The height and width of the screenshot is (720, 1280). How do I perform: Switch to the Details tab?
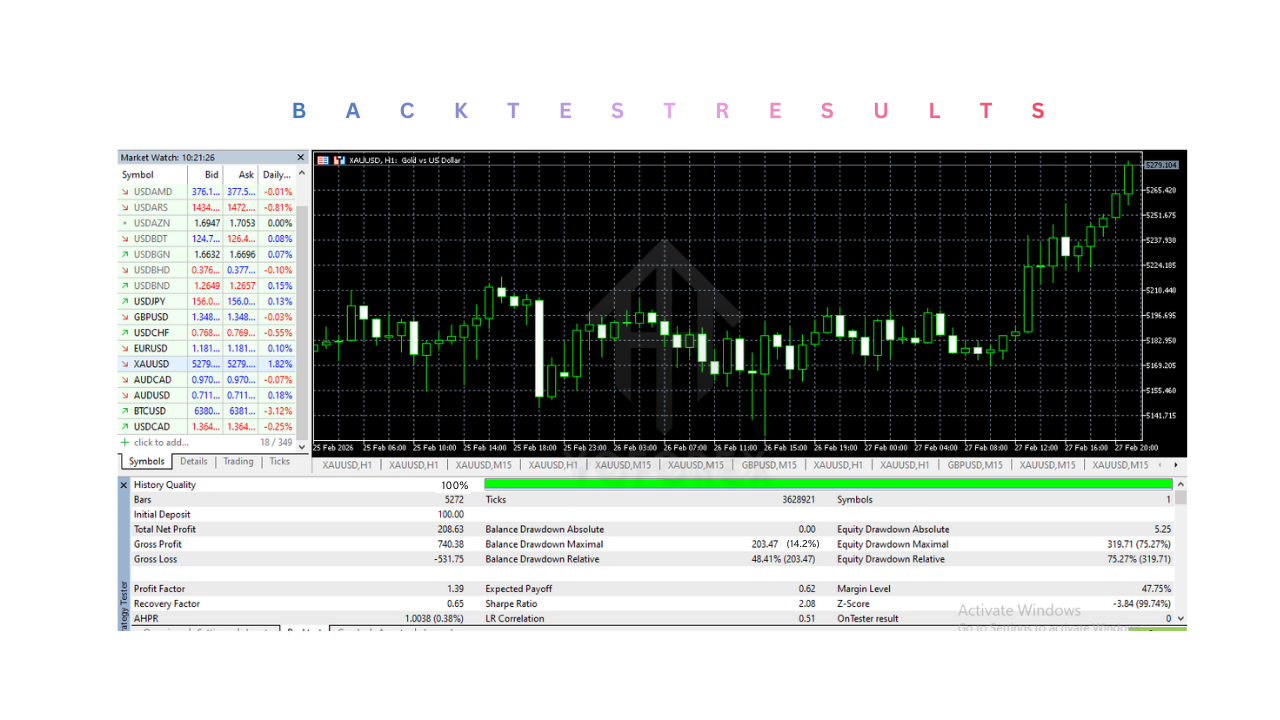click(193, 461)
